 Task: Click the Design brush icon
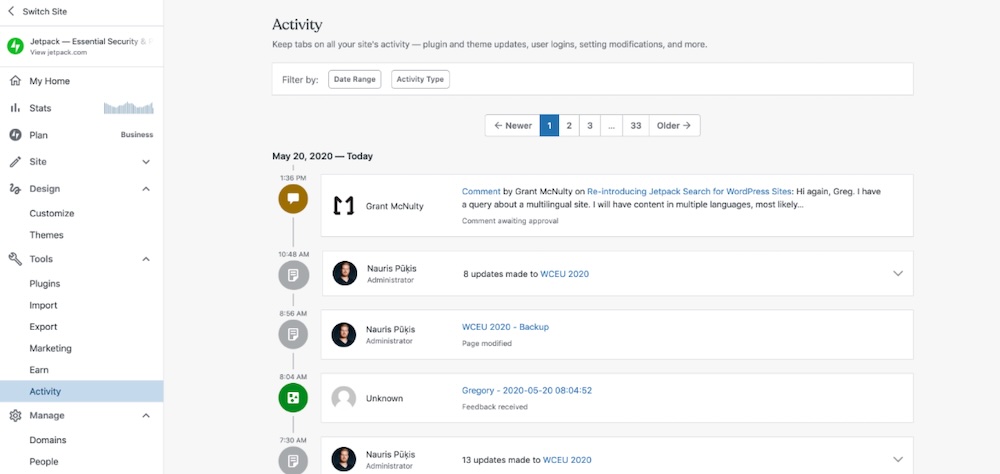click(x=15, y=189)
